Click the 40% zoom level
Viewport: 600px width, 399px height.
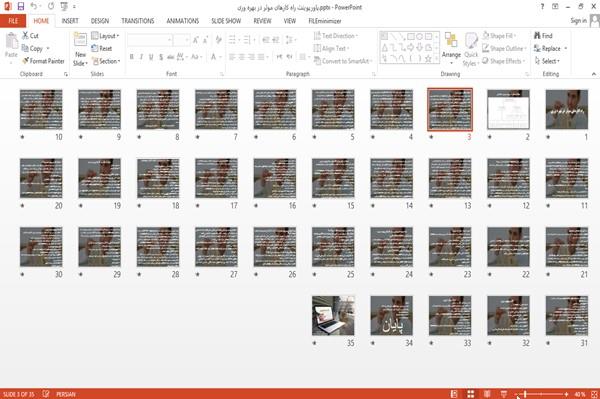[x=580, y=394]
